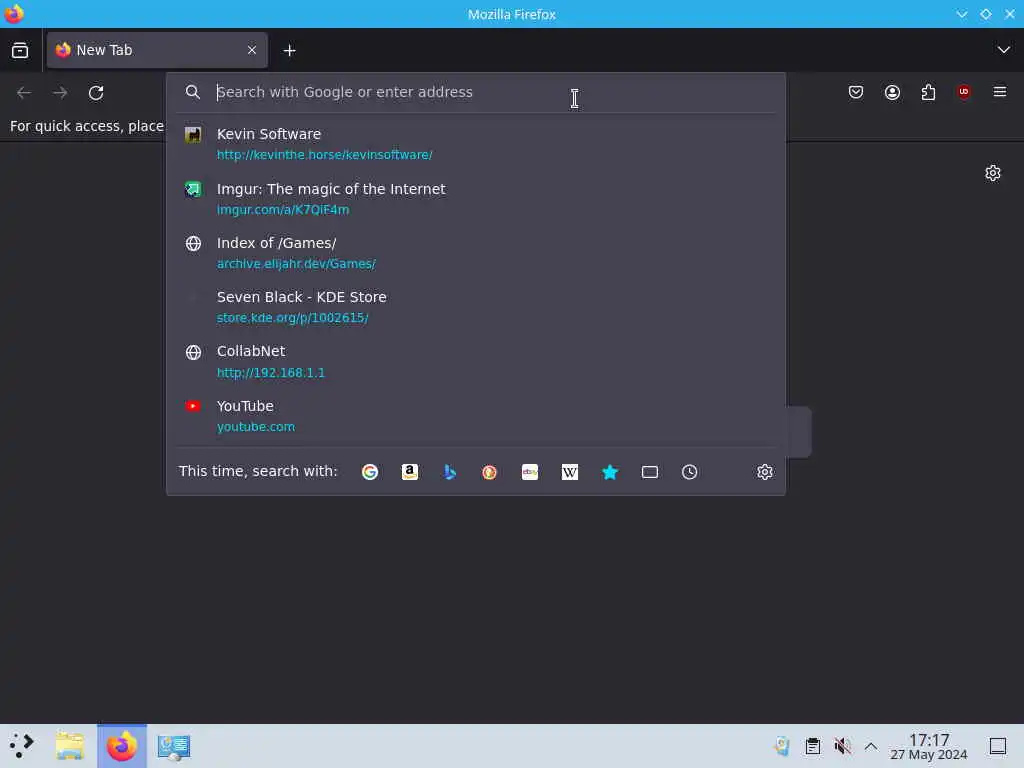This screenshot has width=1024, height=768.
Task: Search this time with Wikipedia
Action: [569, 472]
